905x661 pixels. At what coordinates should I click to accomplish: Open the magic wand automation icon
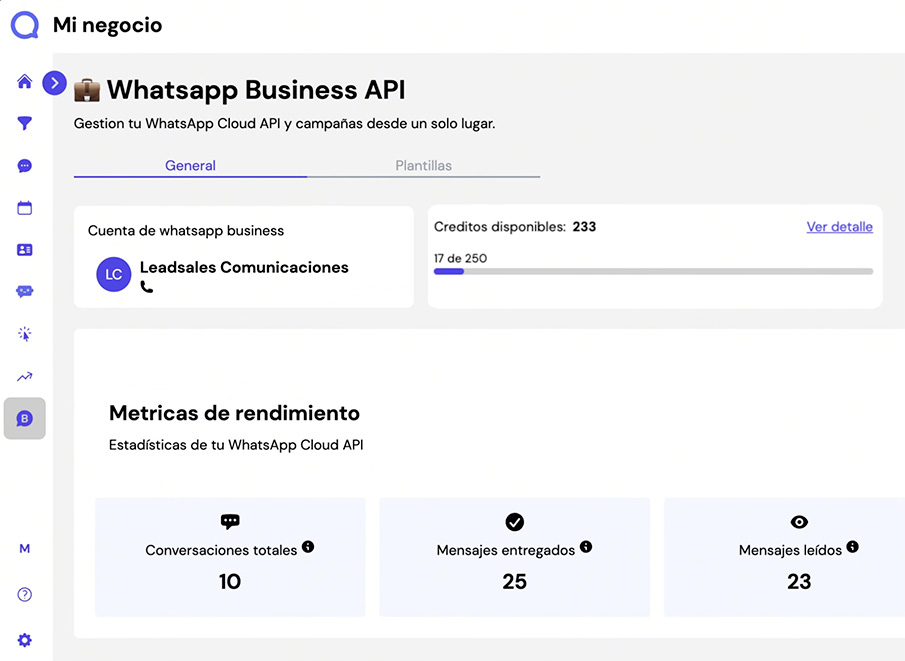pyautogui.click(x=24, y=334)
